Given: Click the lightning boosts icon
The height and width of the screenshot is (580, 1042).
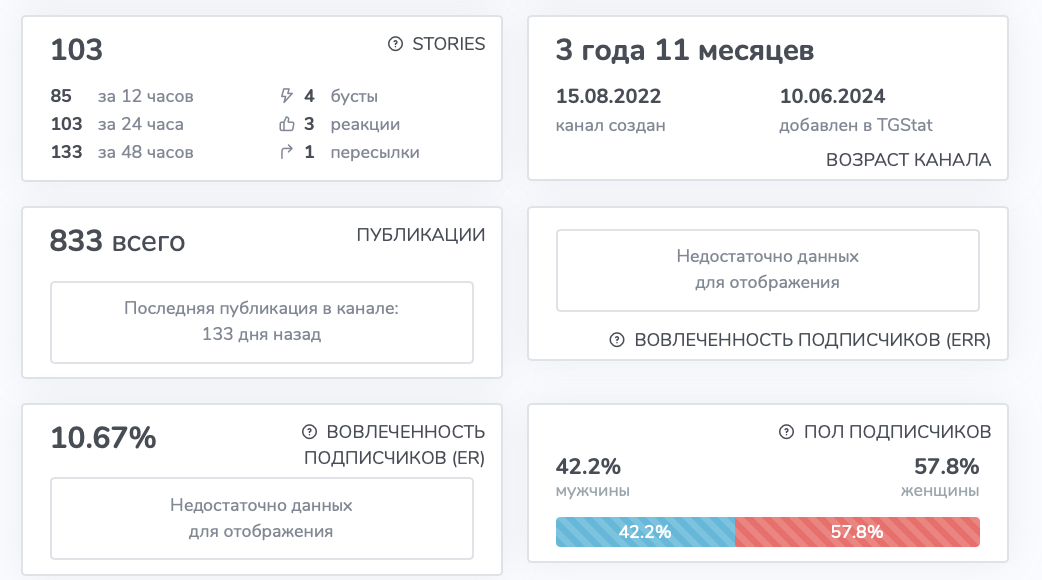Looking at the screenshot, I should 286,96.
